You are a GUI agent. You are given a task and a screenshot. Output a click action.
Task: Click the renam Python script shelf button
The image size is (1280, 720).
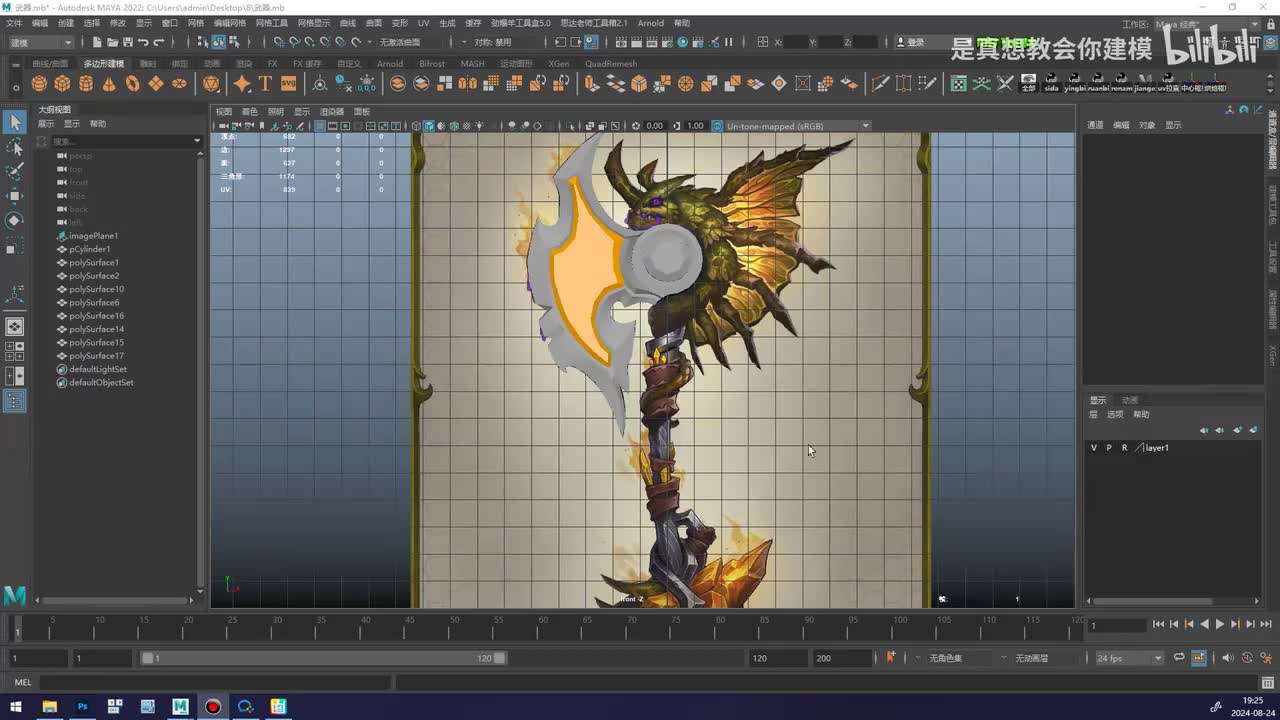(1122, 84)
